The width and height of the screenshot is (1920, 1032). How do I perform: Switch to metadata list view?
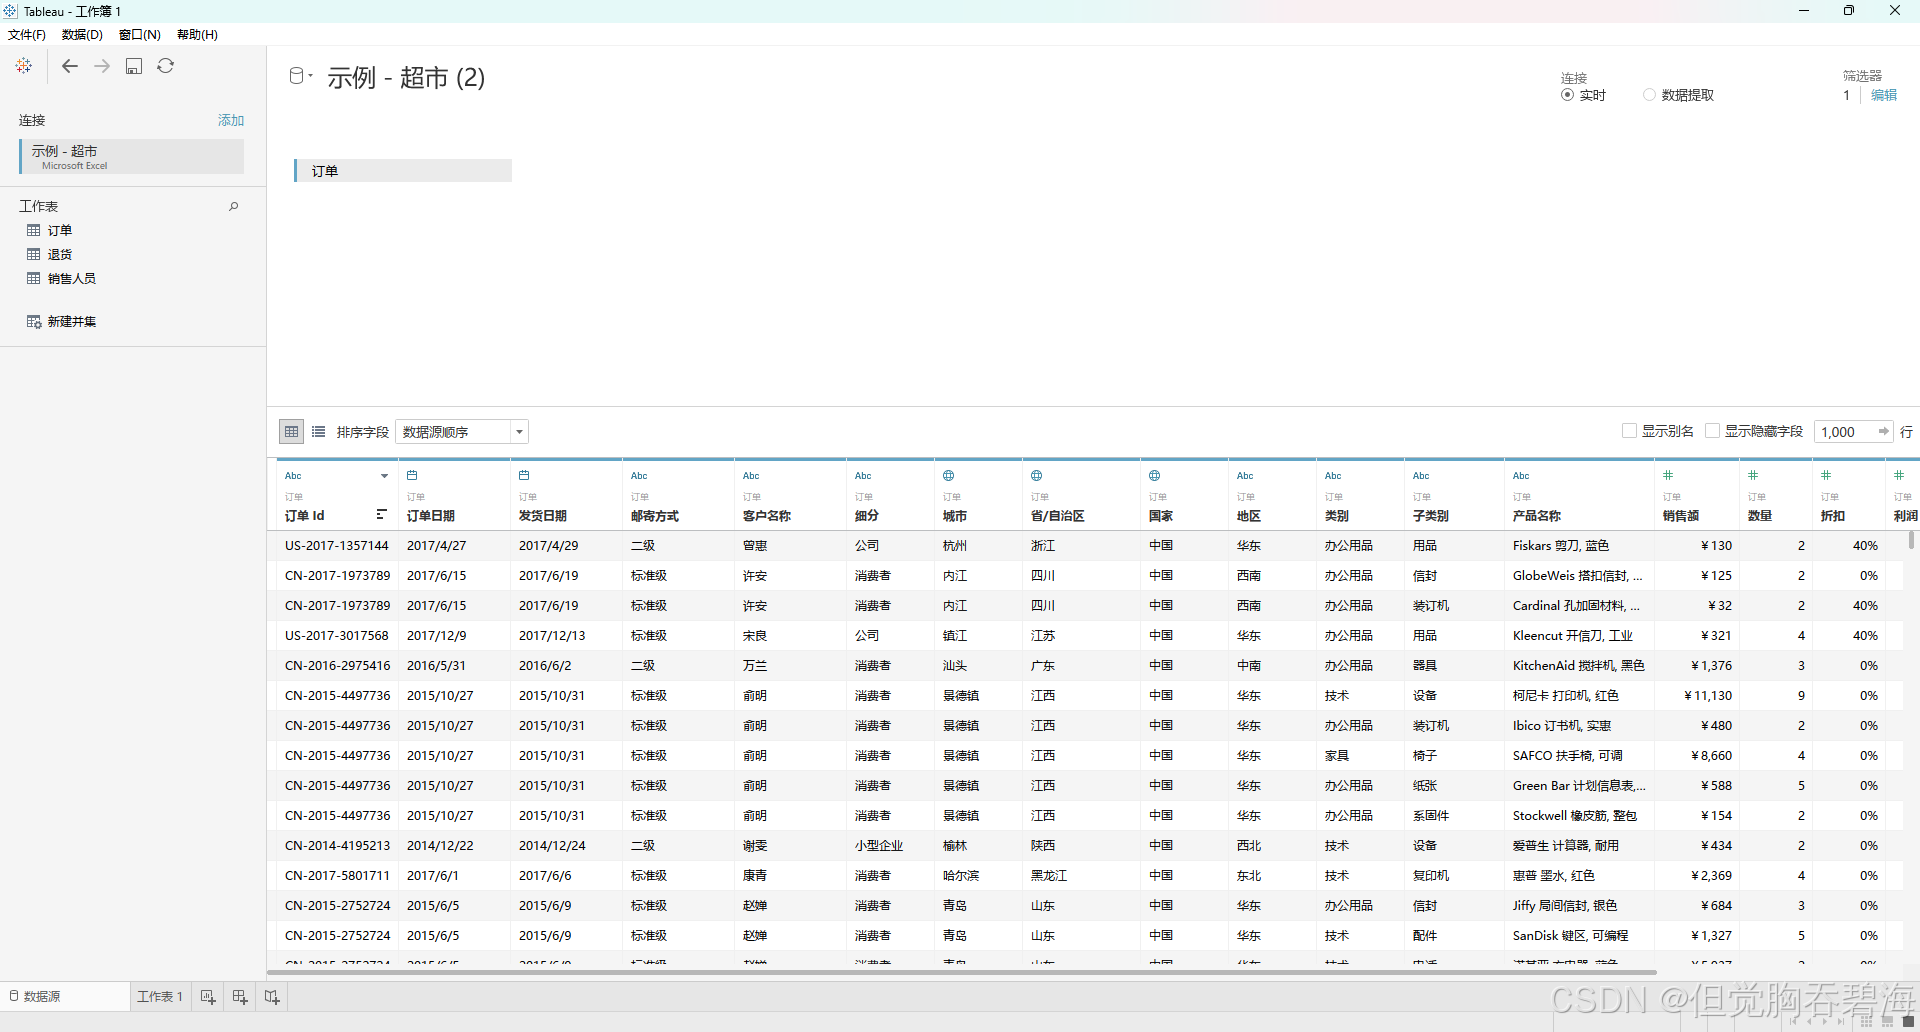coord(318,432)
